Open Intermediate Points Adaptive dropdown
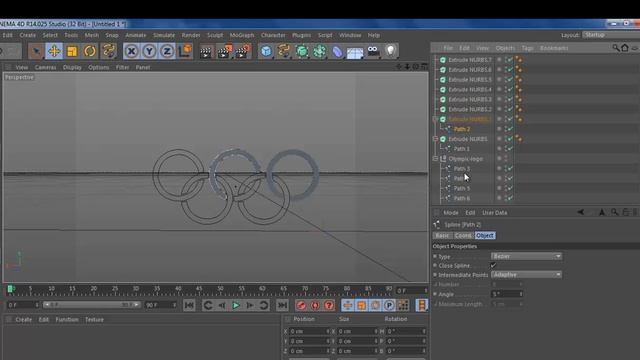The image size is (640, 360). (x=526, y=275)
